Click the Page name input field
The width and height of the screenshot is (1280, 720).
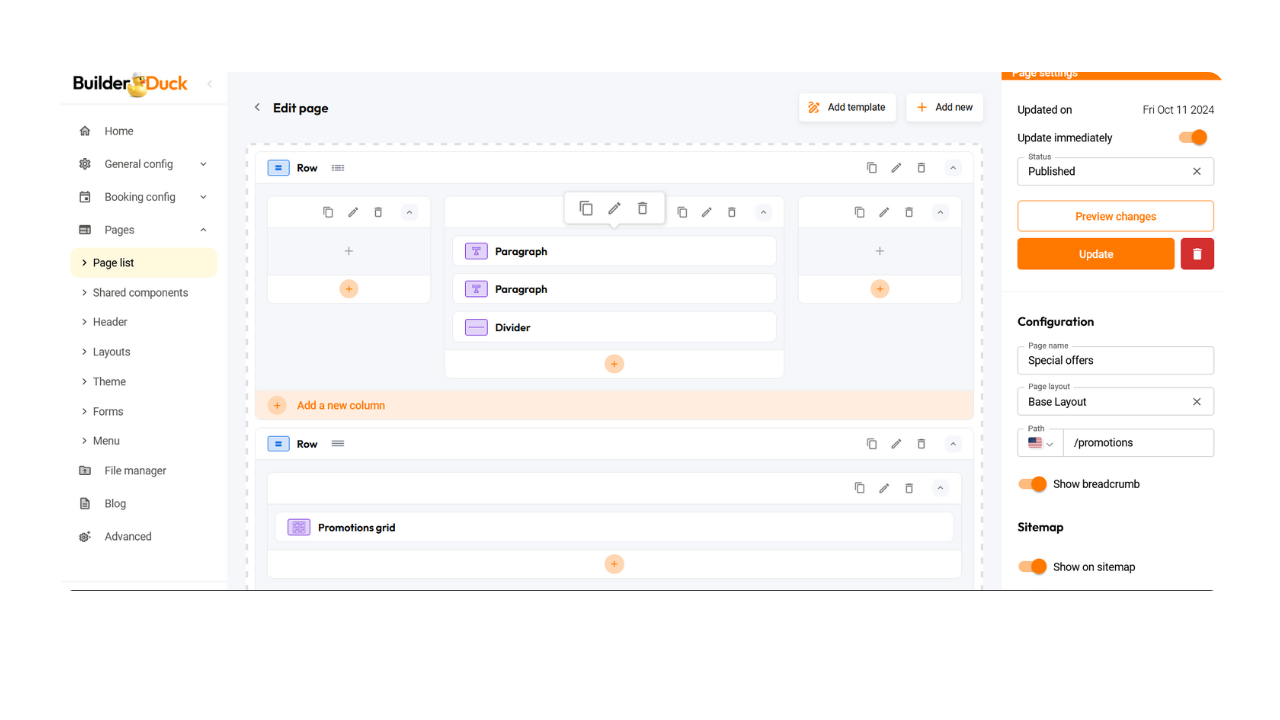[1115, 361]
